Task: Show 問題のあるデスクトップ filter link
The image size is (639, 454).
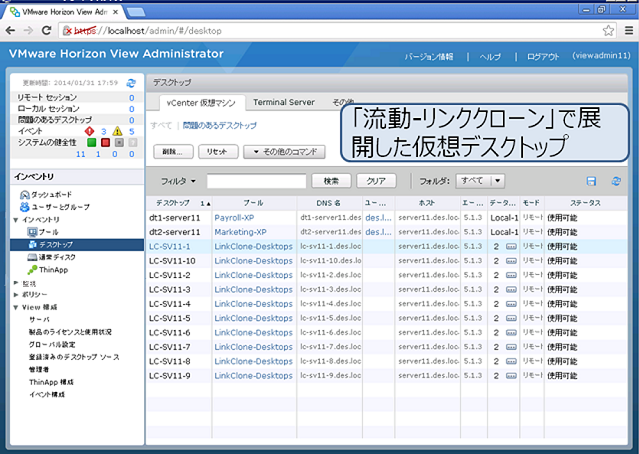Action: click(x=220, y=126)
